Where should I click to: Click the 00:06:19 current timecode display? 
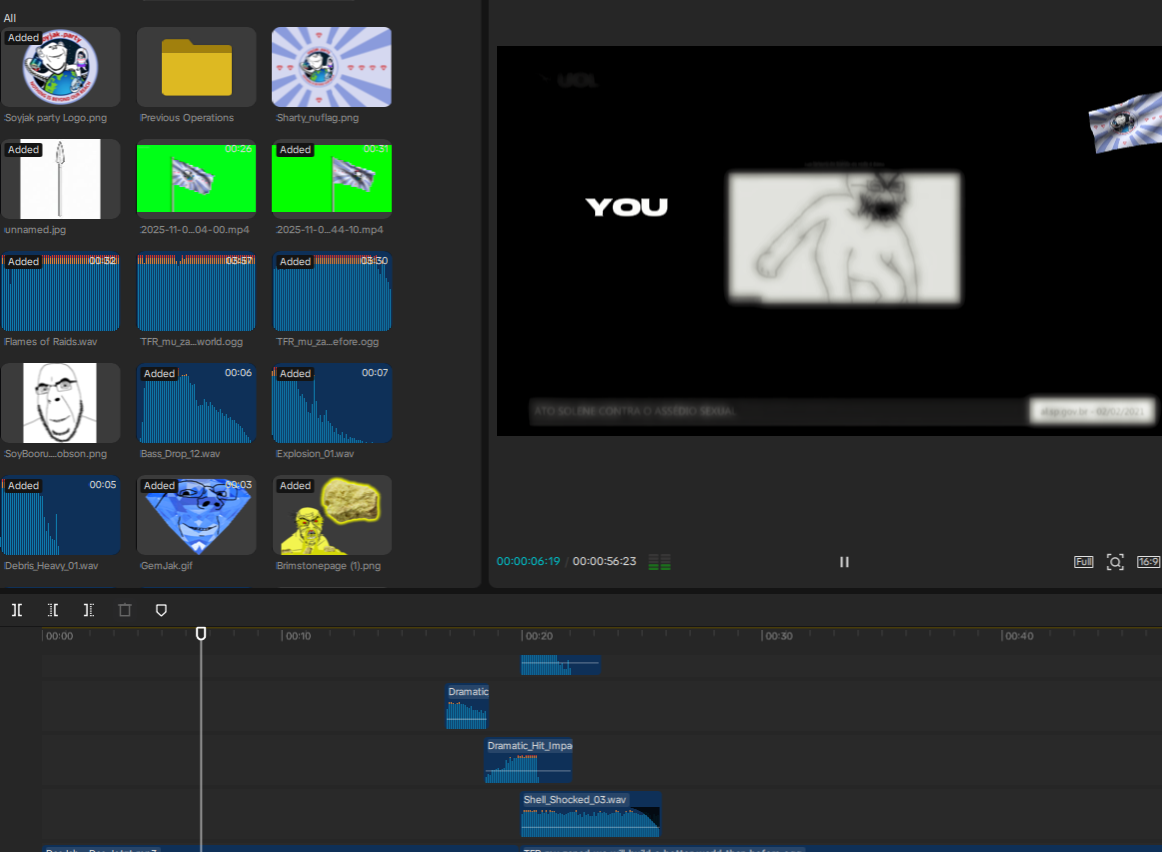[528, 562]
